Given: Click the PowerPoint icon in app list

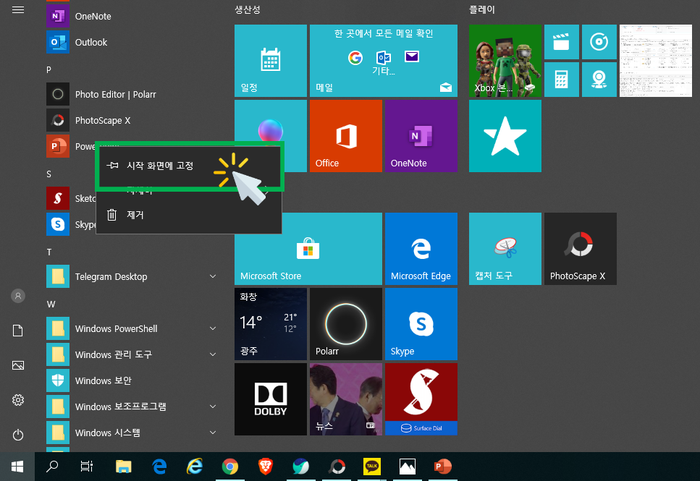Looking at the screenshot, I should point(58,146).
